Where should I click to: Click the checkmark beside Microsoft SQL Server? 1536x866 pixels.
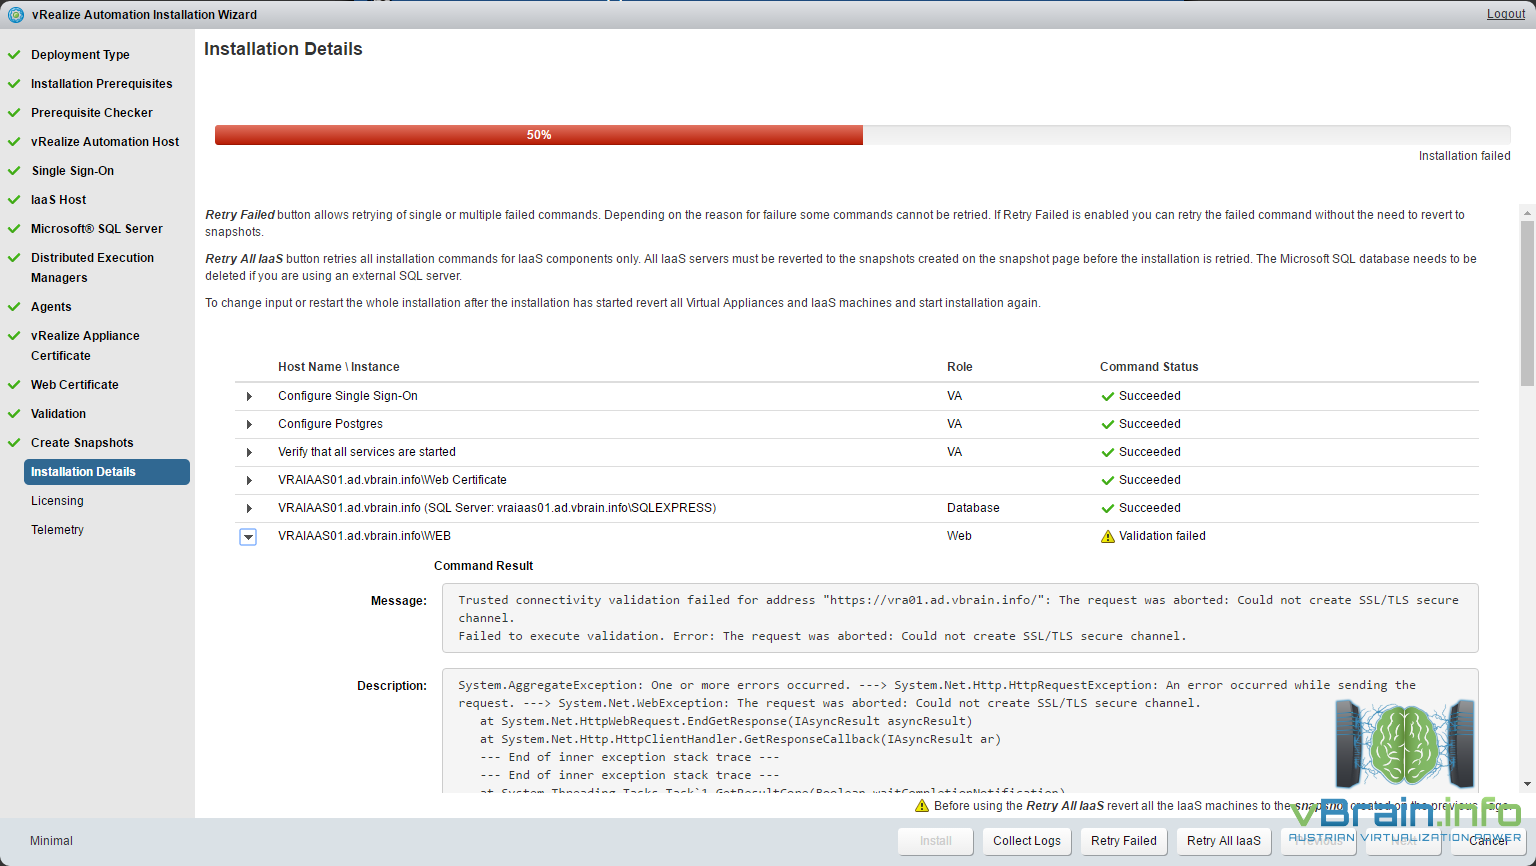tap(14, 229)
